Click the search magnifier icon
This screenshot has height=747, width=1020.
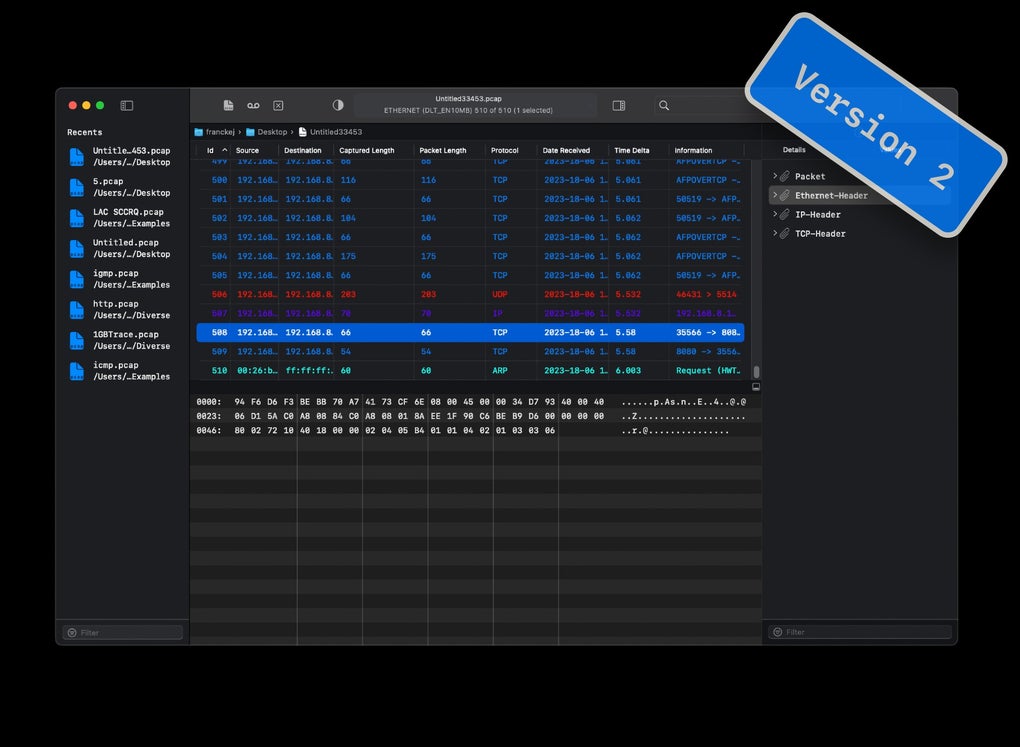tap(664, 105)
